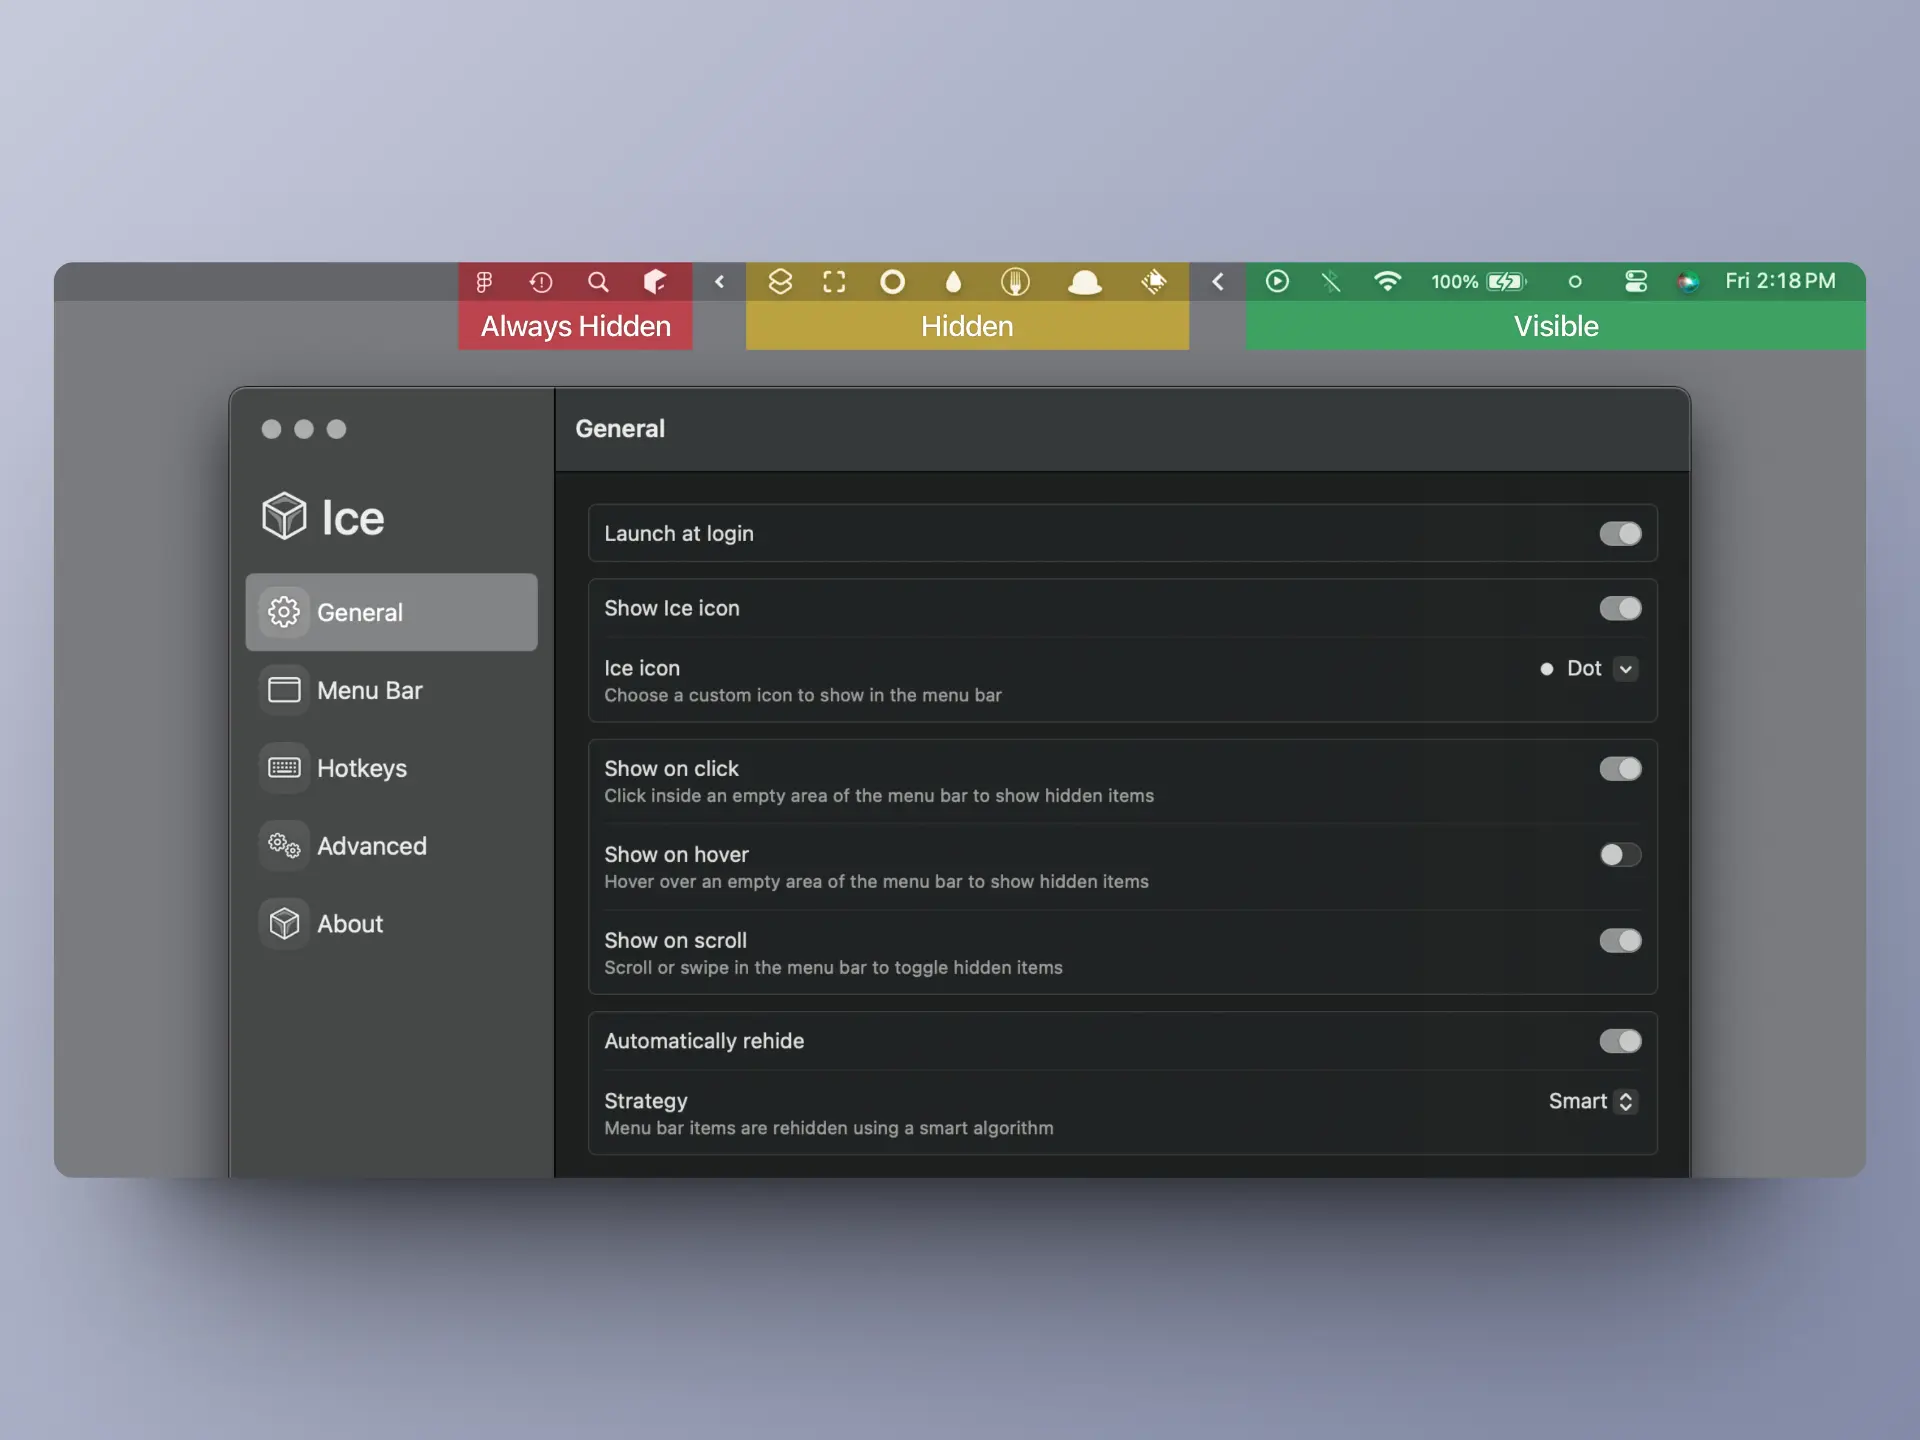Click the hard hat menu bar icon
This screenshot has width=1920, height=1440.
tap(1084, 282)
